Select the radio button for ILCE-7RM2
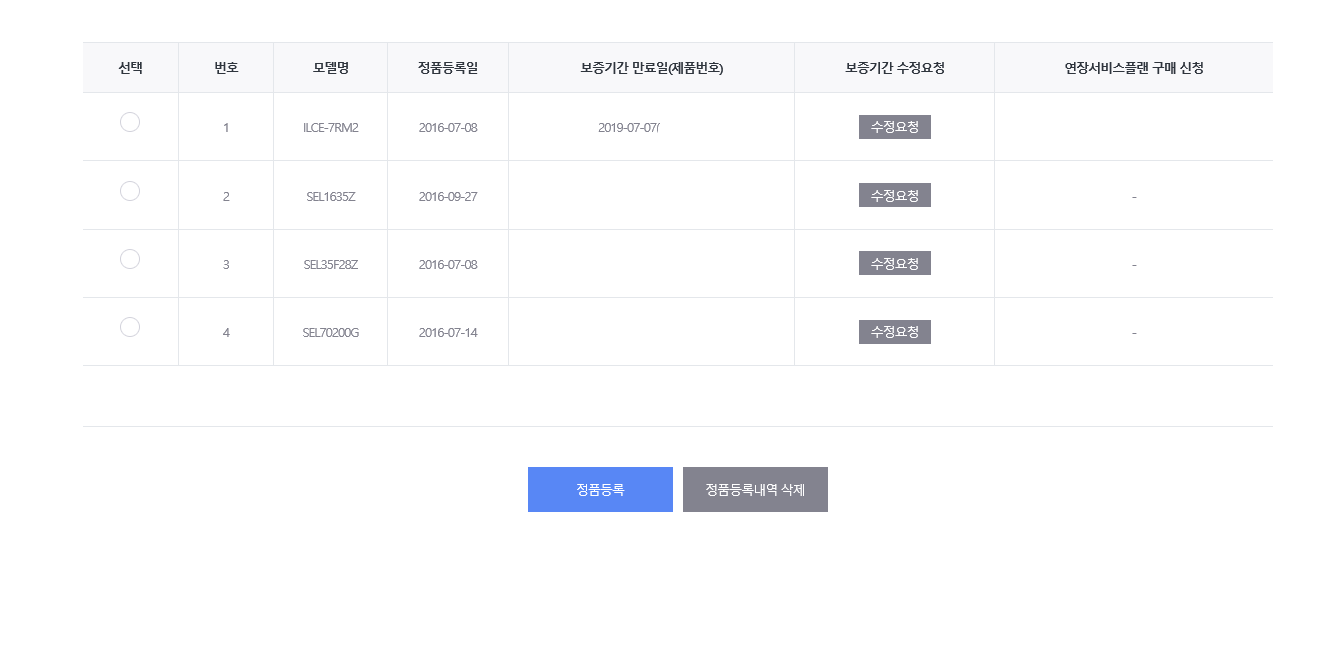The image size is (1334, 648). click(x=130, y=122)
